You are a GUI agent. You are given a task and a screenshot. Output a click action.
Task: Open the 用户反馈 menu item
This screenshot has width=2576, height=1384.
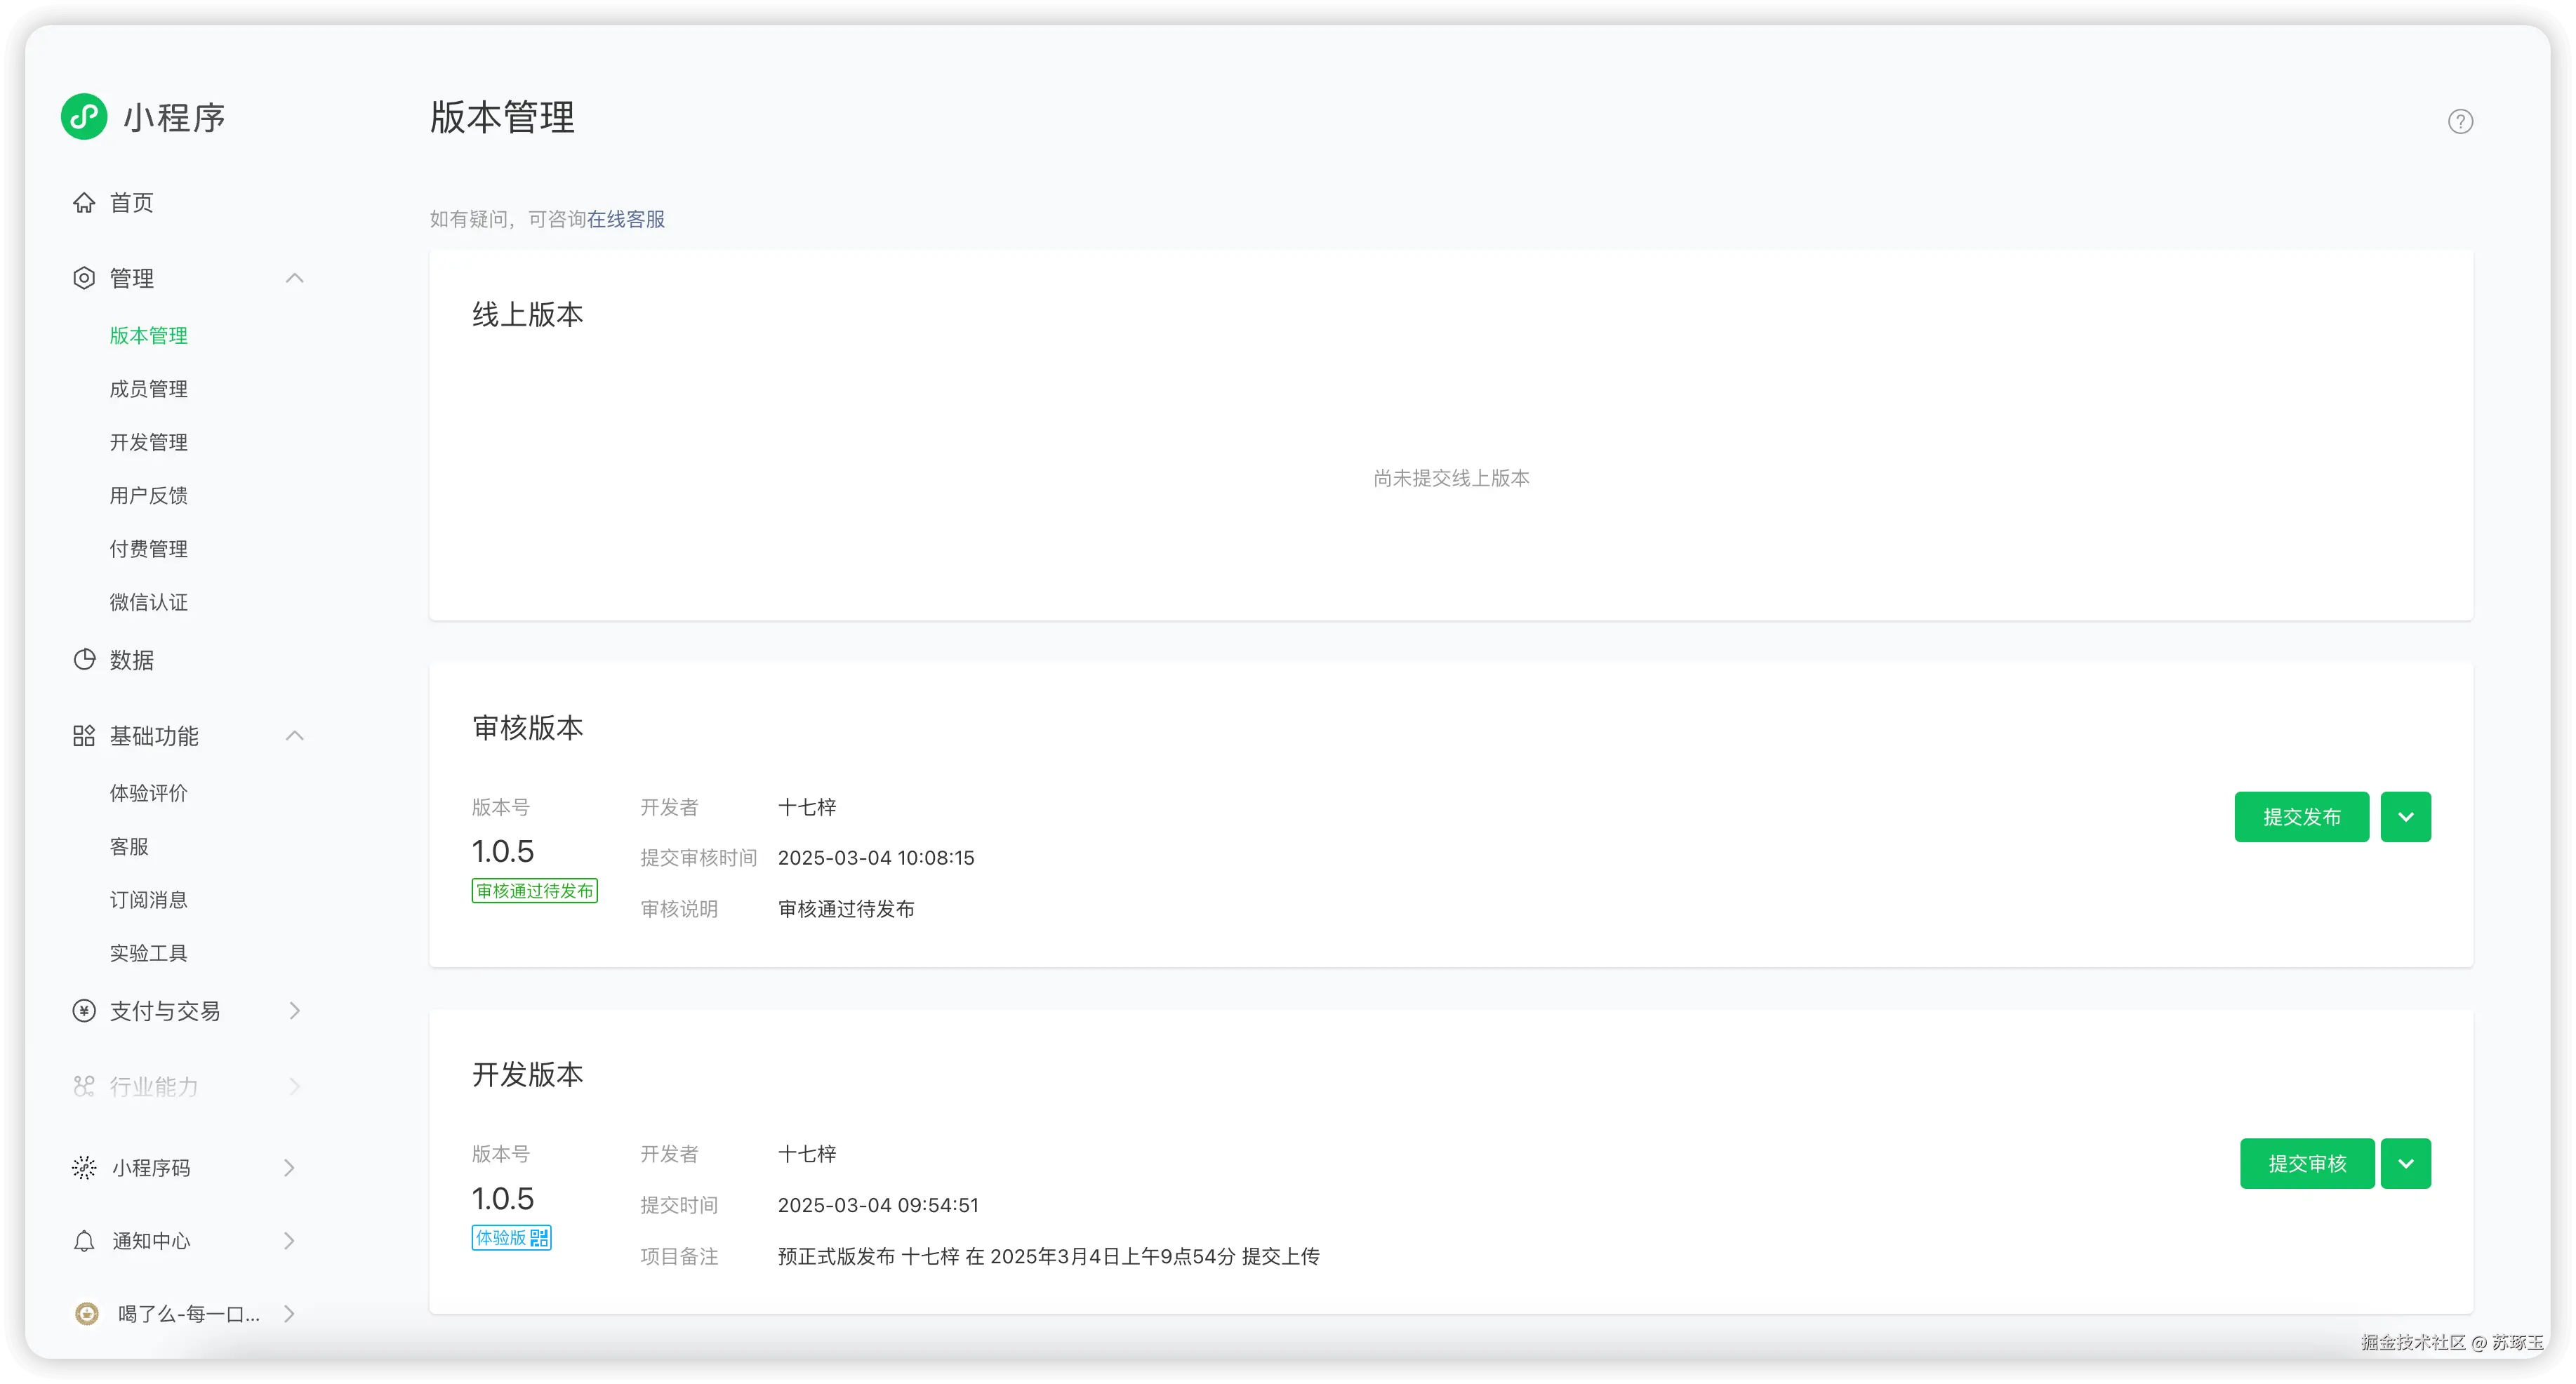click(148, 495)
